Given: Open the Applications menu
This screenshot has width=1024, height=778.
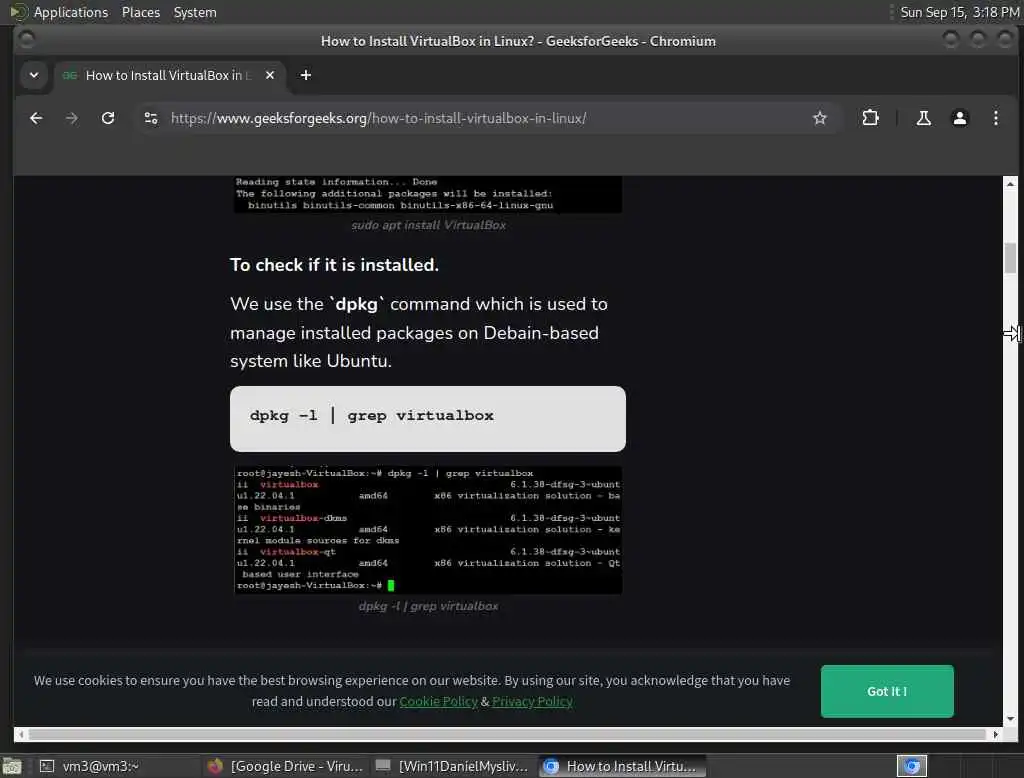Looking at the screenshot, I should 71,12.
